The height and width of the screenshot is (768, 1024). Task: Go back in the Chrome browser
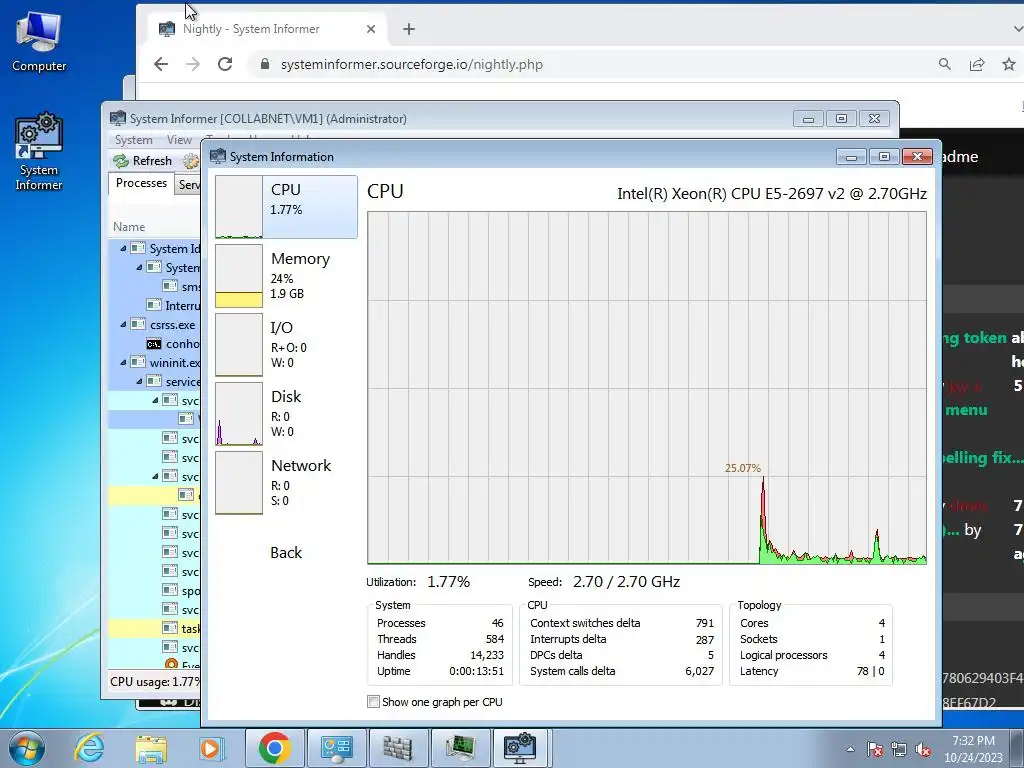click(161, 64)
